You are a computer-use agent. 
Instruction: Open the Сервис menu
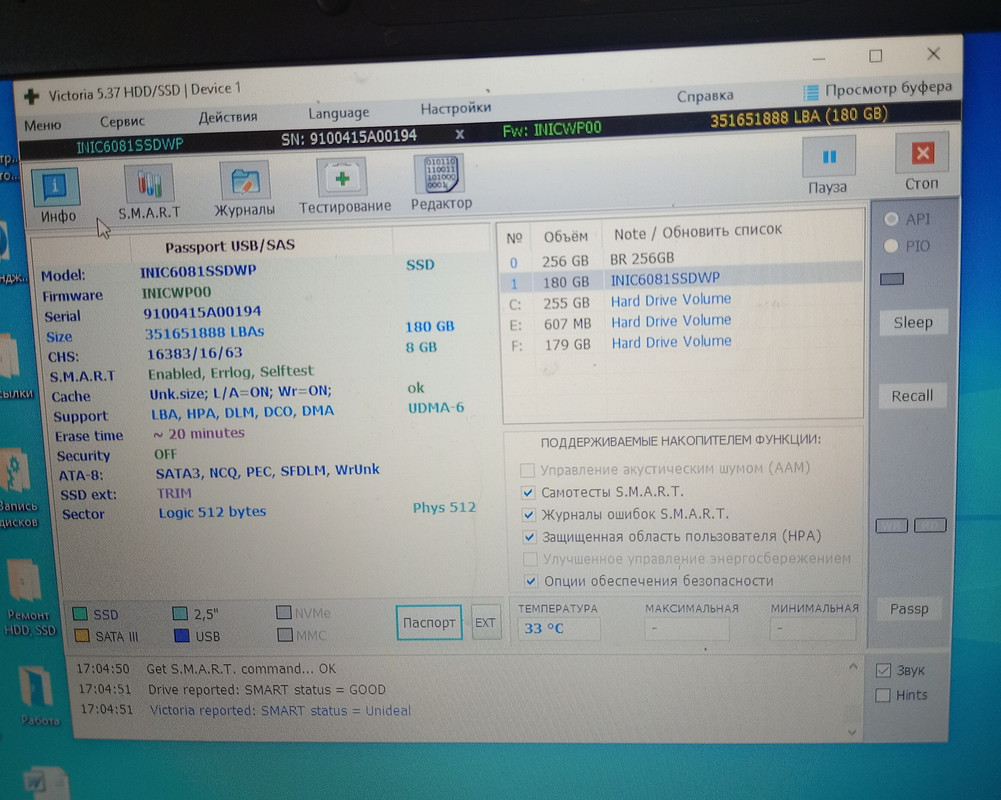coord(122,121)
